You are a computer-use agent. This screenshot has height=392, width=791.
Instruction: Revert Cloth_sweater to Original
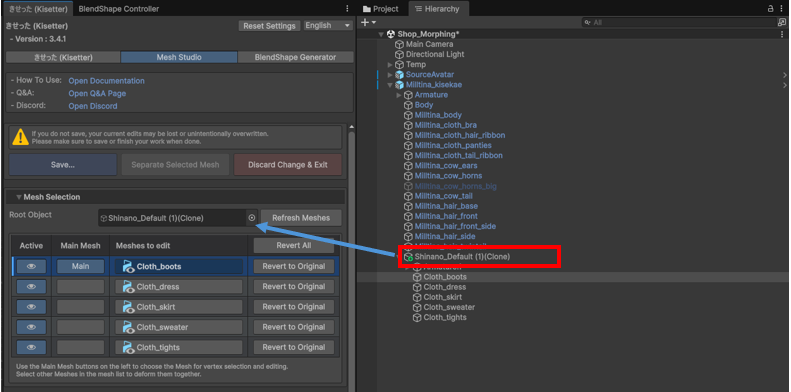[294, 327]
